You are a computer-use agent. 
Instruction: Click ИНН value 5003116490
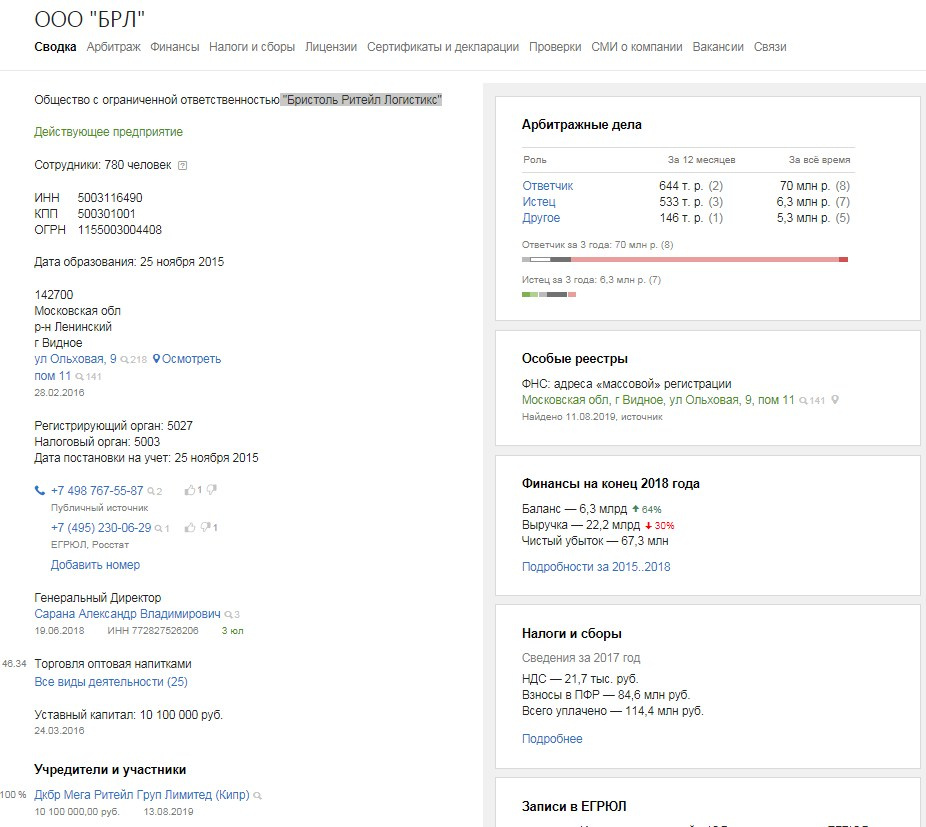pyautogui.click(x=110, y=197)
